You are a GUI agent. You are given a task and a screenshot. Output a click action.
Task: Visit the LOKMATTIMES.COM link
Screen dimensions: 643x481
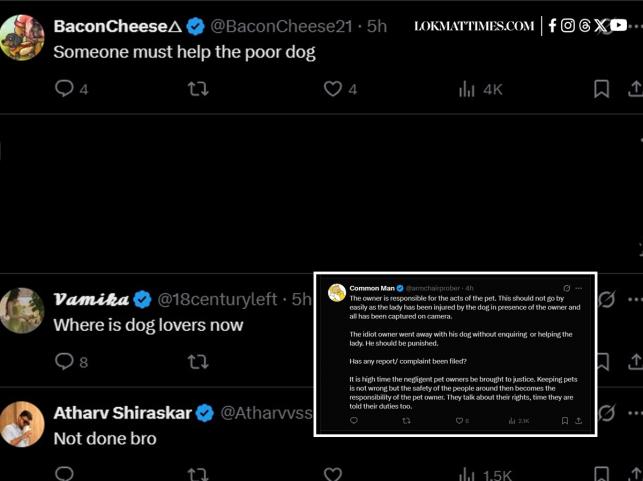click(x=474, y=26)
